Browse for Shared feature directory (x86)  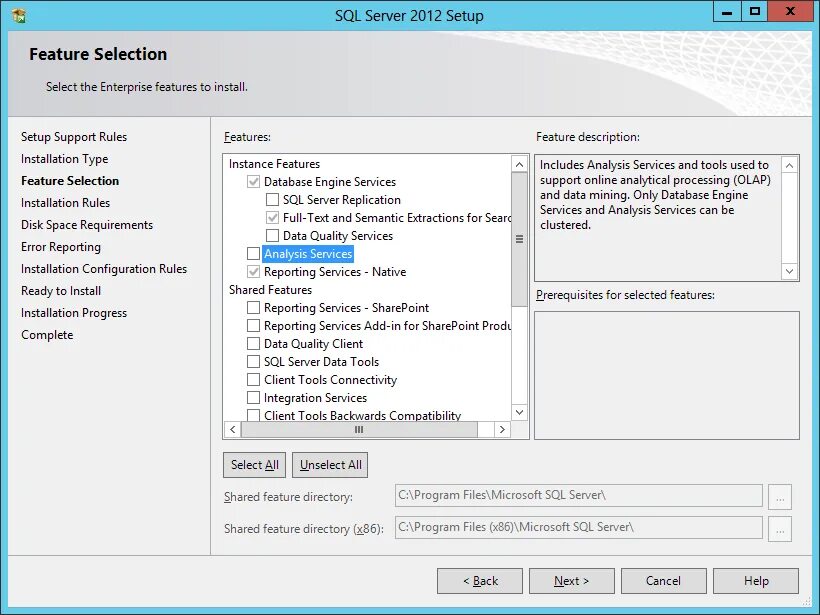[x=780, y=529]
